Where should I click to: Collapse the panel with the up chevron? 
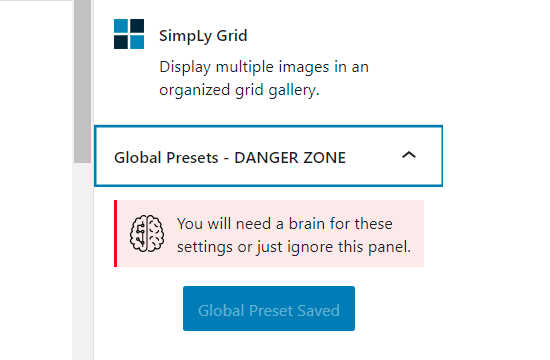click(409, 155)
